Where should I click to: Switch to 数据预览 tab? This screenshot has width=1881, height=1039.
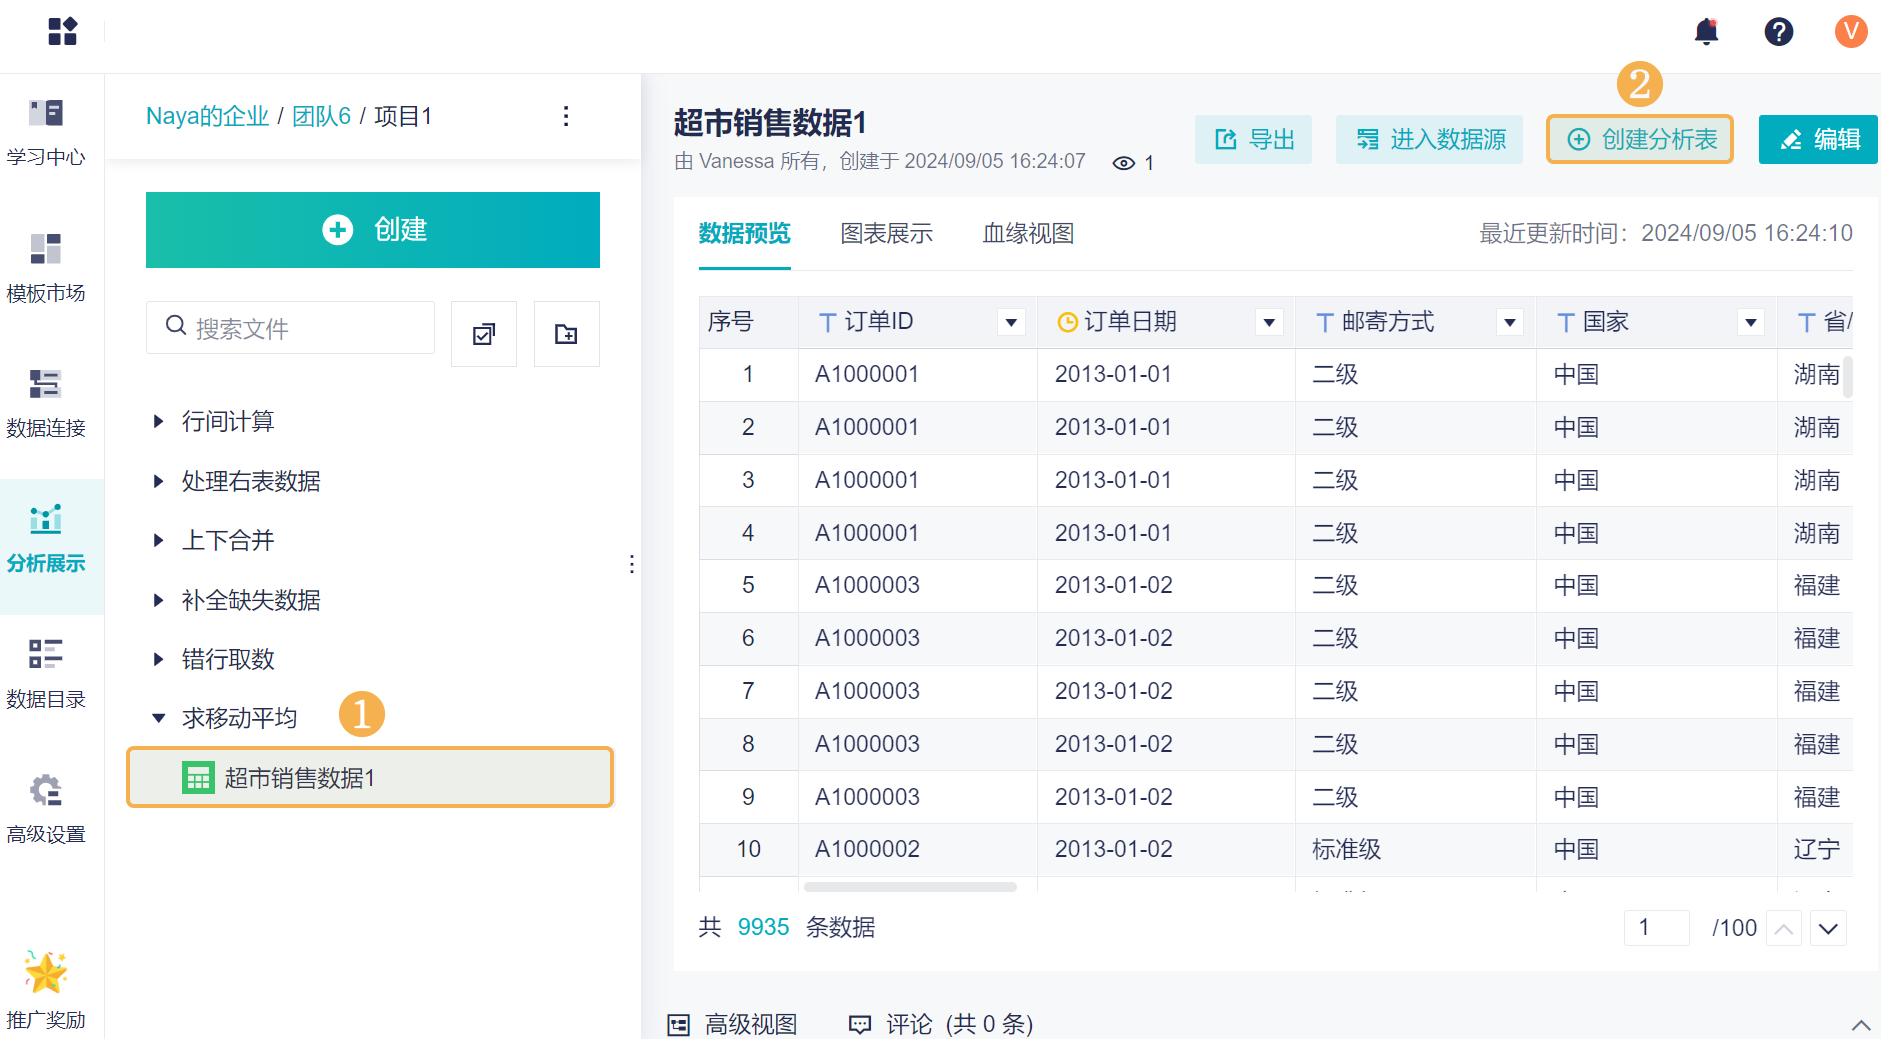click(744, 234)
